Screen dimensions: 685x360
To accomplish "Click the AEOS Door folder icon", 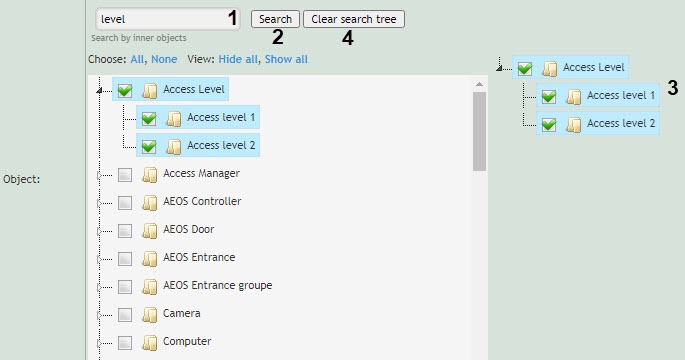I will point(150,231).
